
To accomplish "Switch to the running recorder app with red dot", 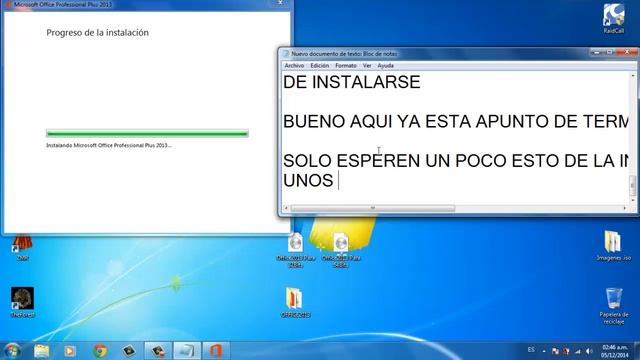I will pyautogui.click(x=158, y=351).
